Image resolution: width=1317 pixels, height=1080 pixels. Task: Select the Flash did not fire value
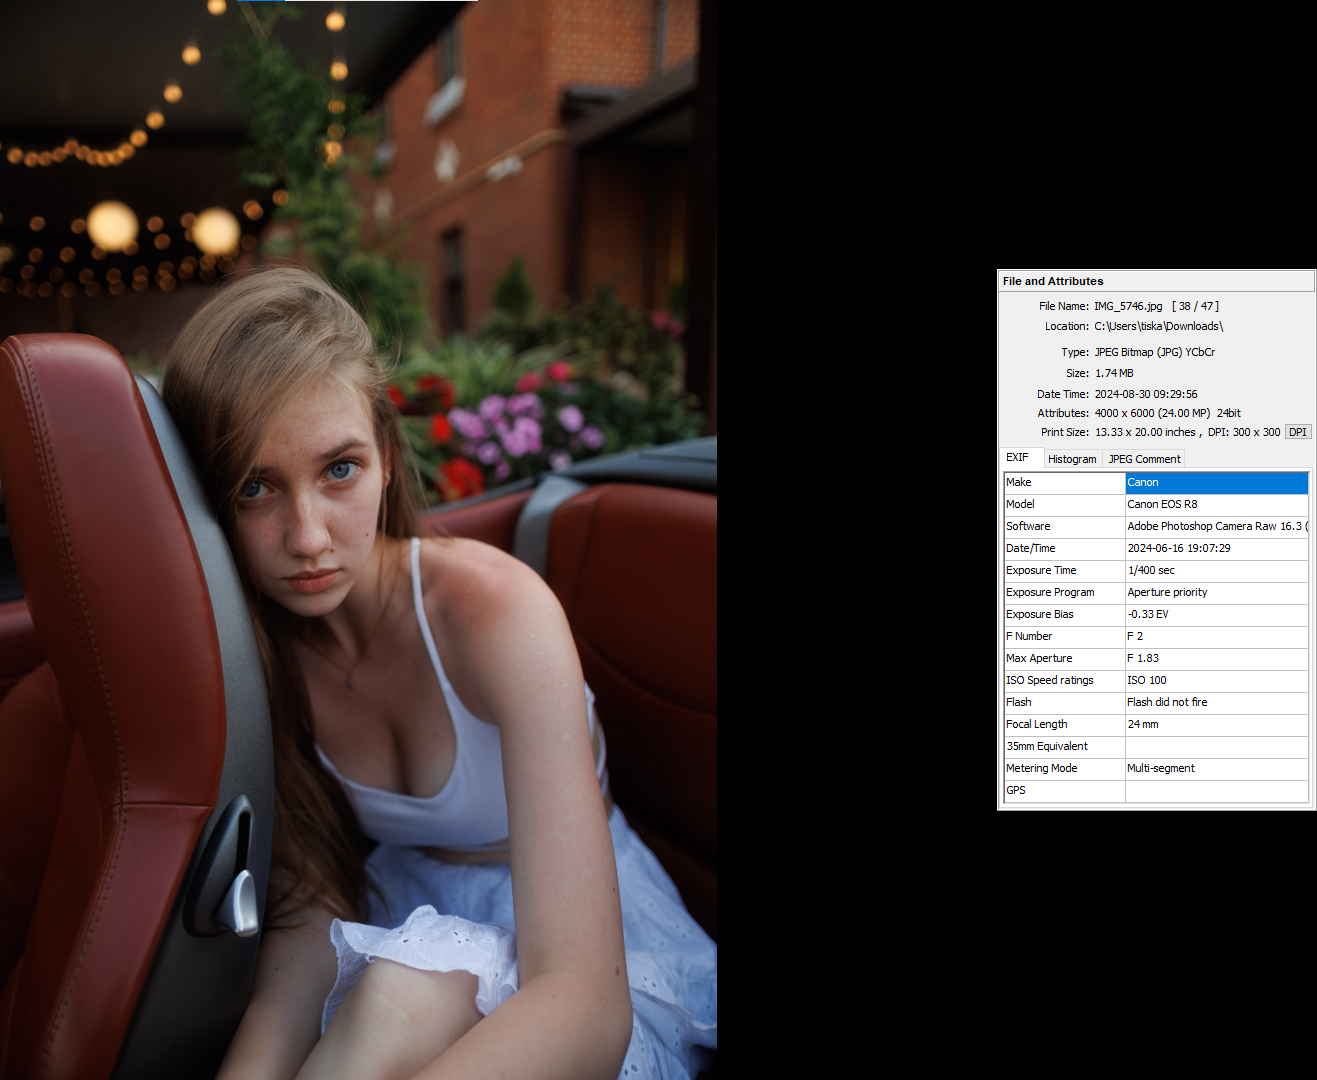pos(1216,702)
